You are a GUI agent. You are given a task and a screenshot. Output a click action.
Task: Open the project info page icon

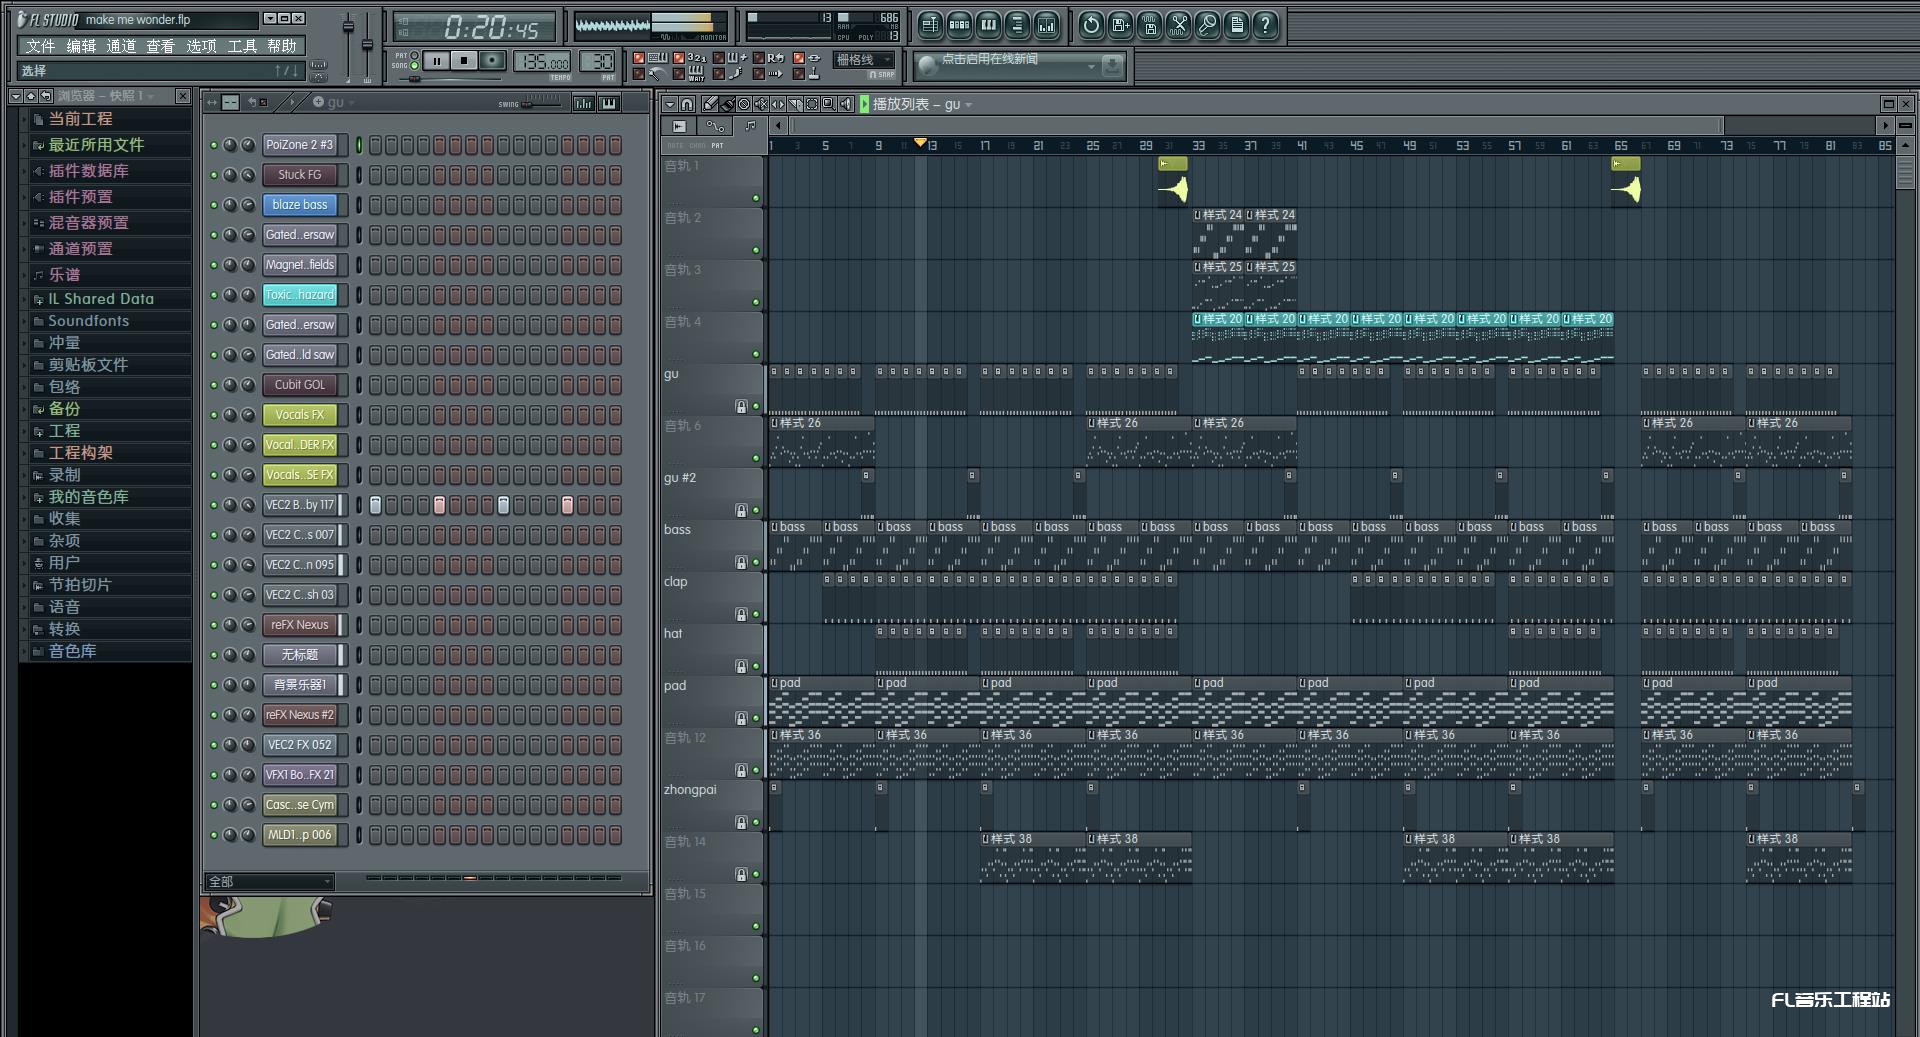tap(1236, 26)
